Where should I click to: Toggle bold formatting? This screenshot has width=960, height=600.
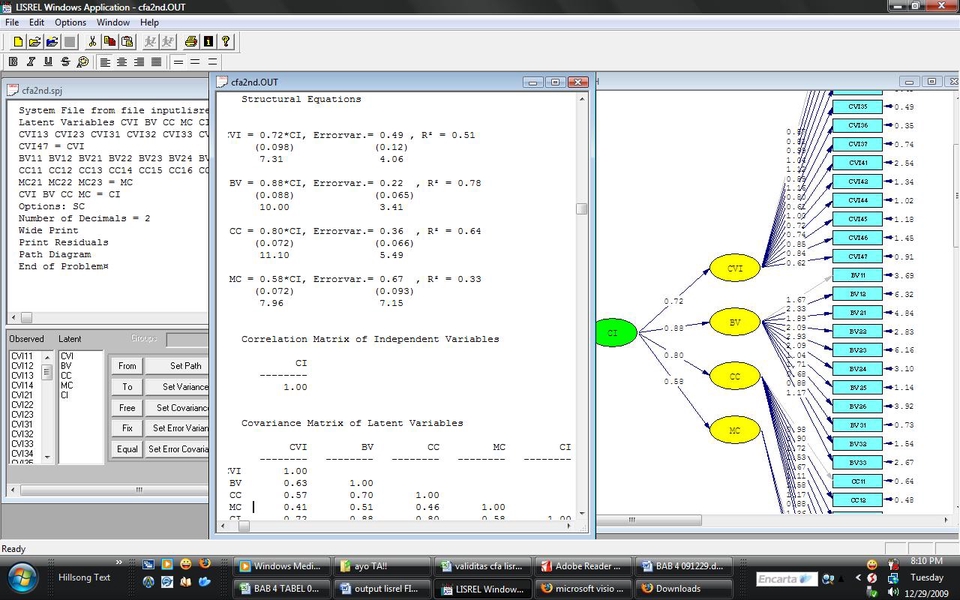[13, 61]
